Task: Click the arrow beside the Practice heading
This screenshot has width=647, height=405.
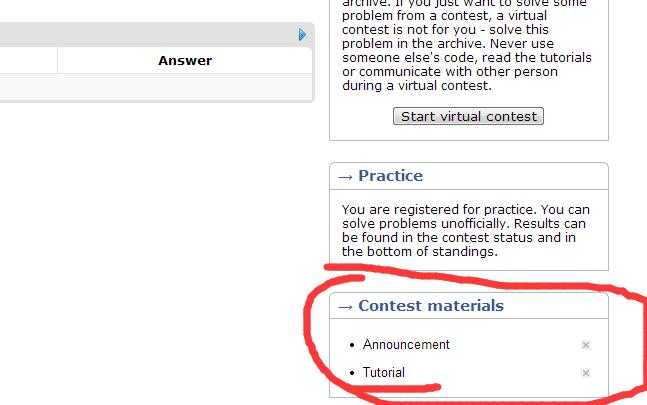Action: click(x=346, y=176)
